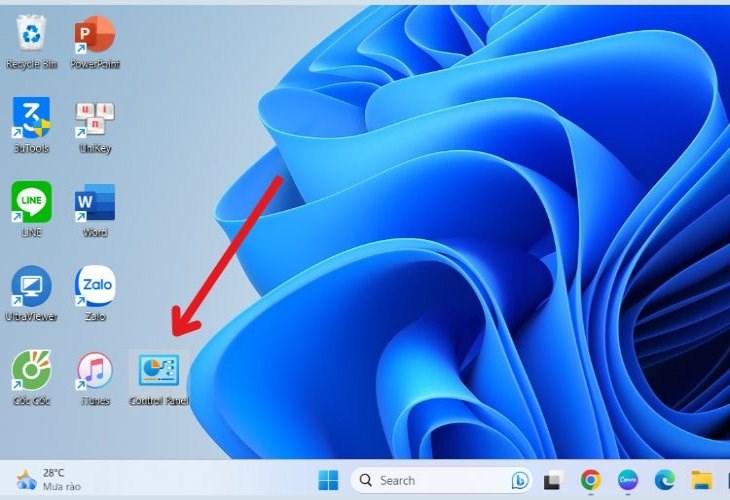Click the Bing icon in search box

520,480
